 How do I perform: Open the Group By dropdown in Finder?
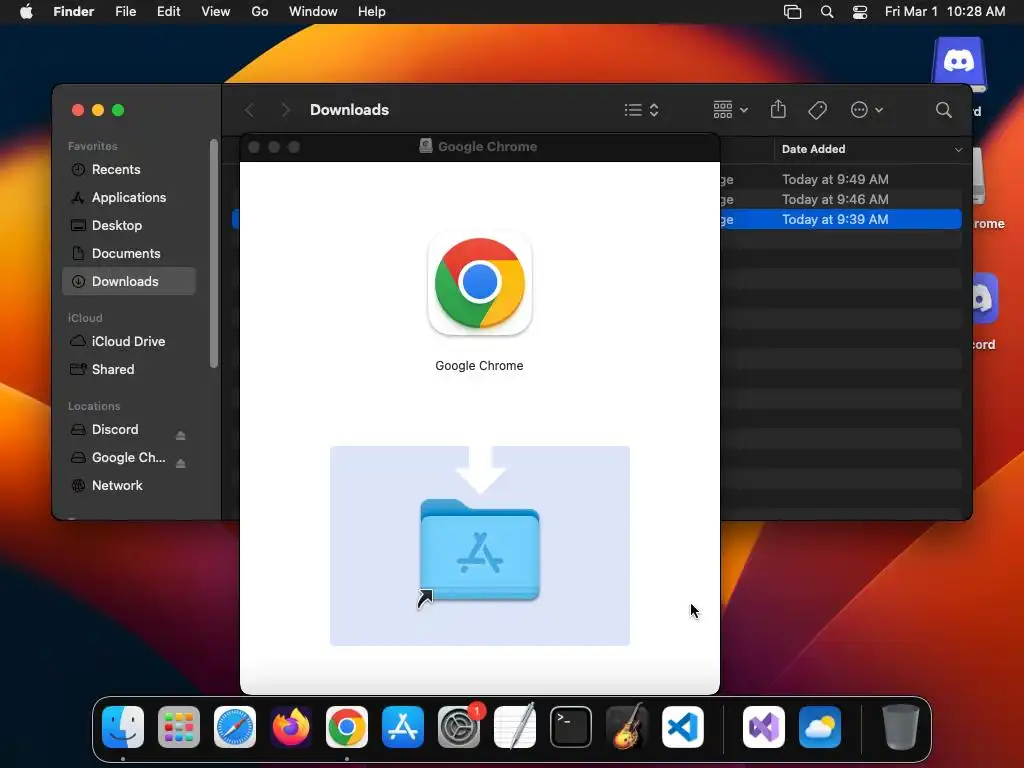tap(730, 110)
